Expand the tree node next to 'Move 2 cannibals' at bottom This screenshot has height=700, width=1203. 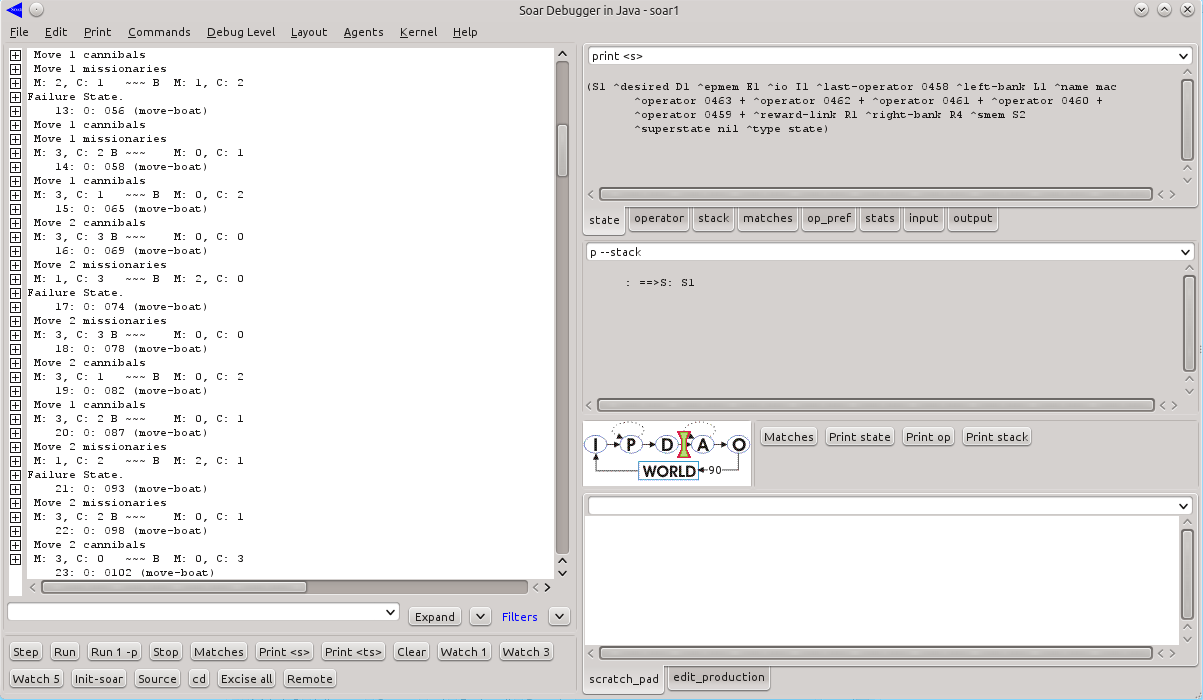click(15, 545)
